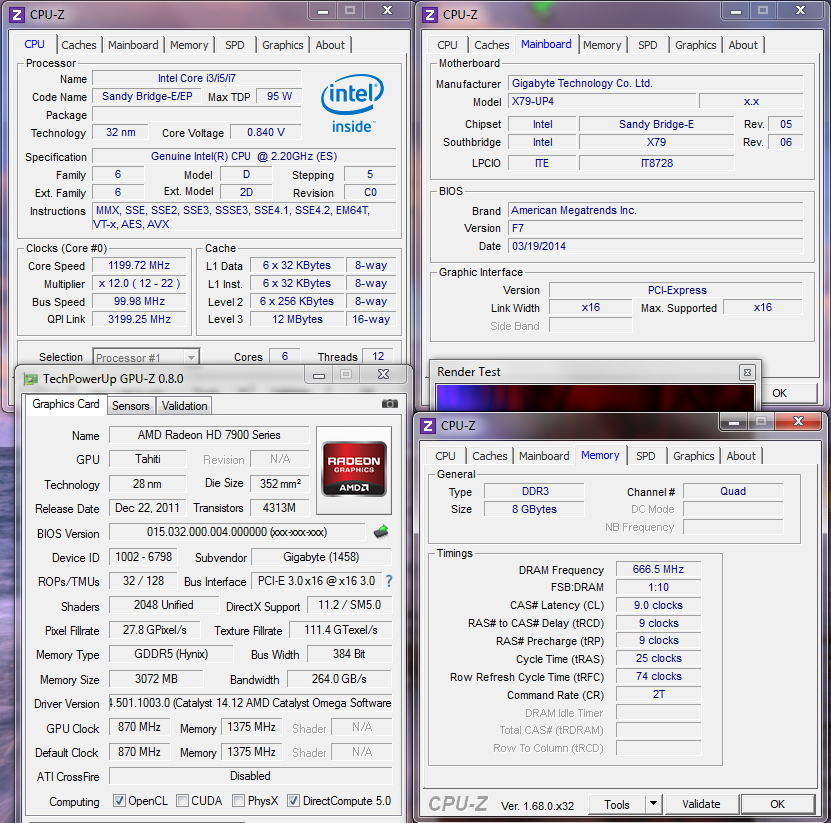
Task: Close the CPU-Z Mainboard window
Action: tap(800, 10)
